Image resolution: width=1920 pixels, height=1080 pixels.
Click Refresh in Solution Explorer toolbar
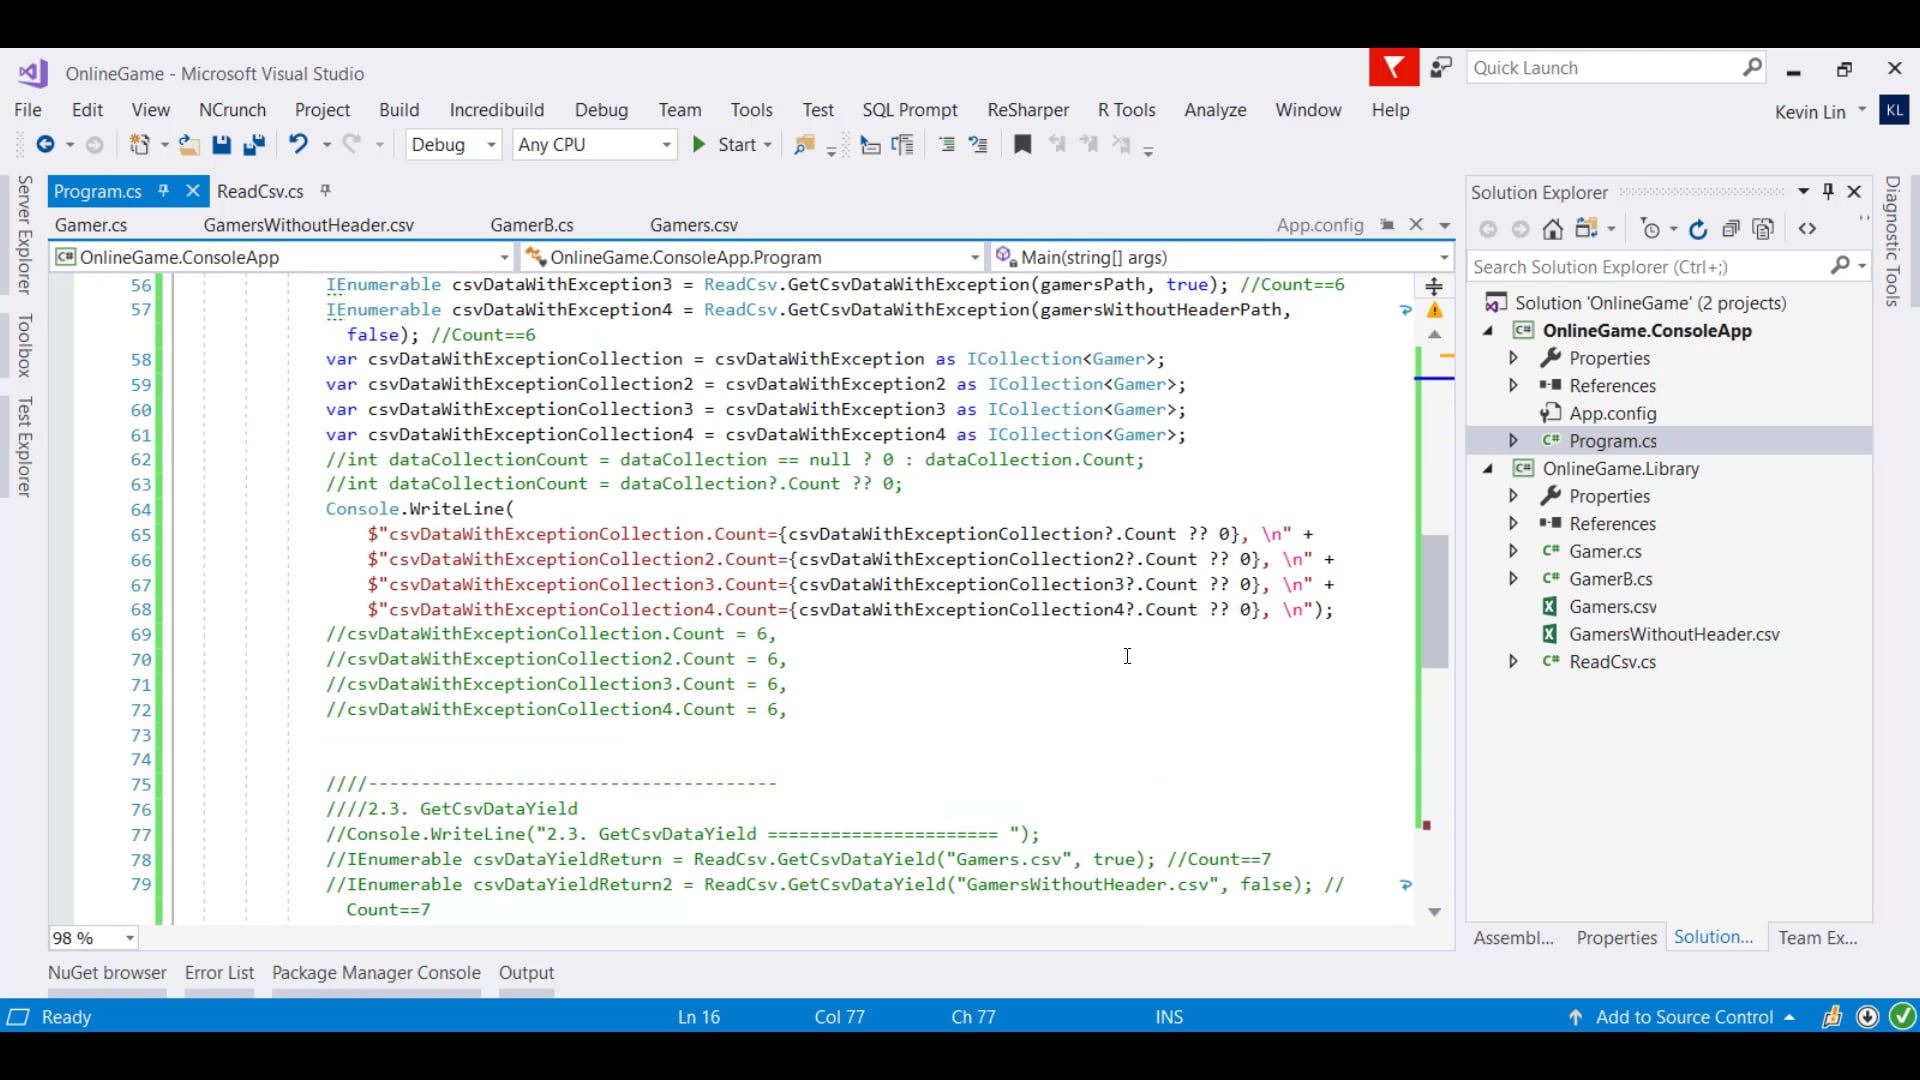(1698, 230)
